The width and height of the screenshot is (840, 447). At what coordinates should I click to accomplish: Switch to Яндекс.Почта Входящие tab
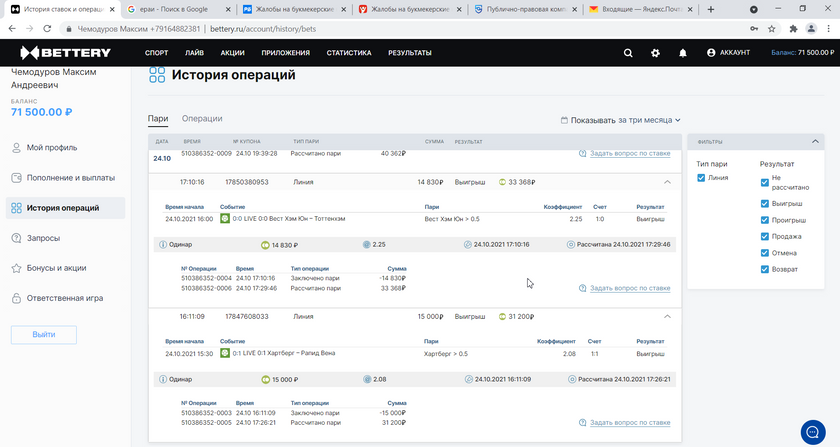pyautogui.click(x=641, y=9)
